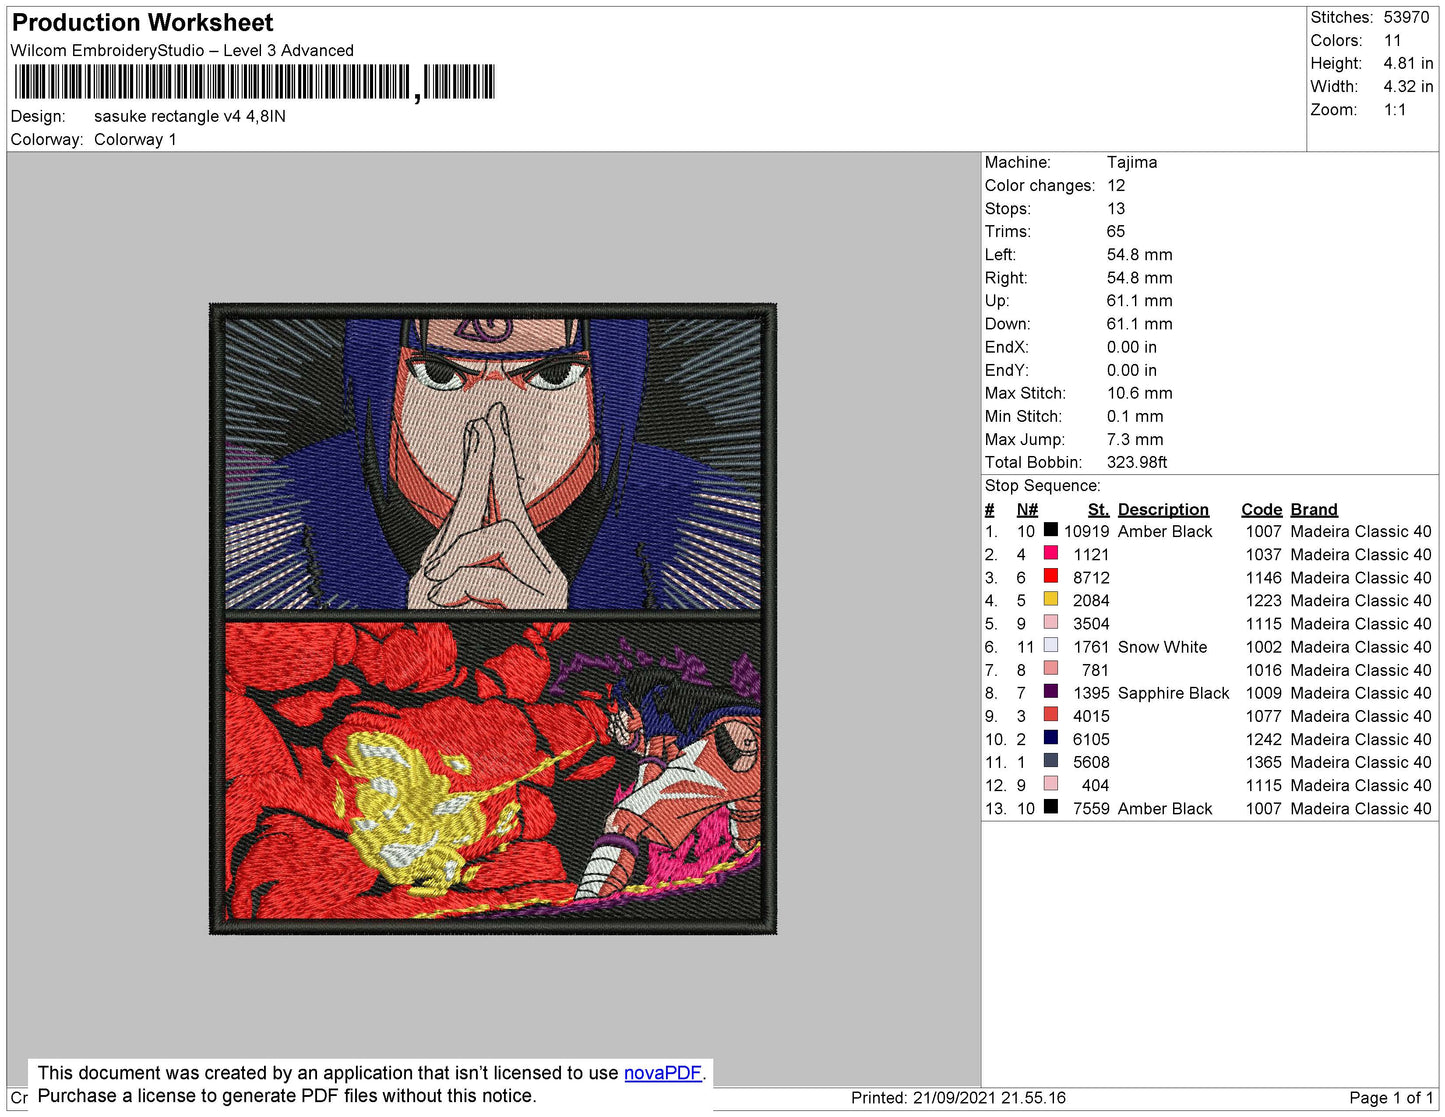Image resolution: width=1445 pixels, height=1117 pixels.
Task: Click the Code column header
Action: pyautogui.click(x=1261, y=509)
